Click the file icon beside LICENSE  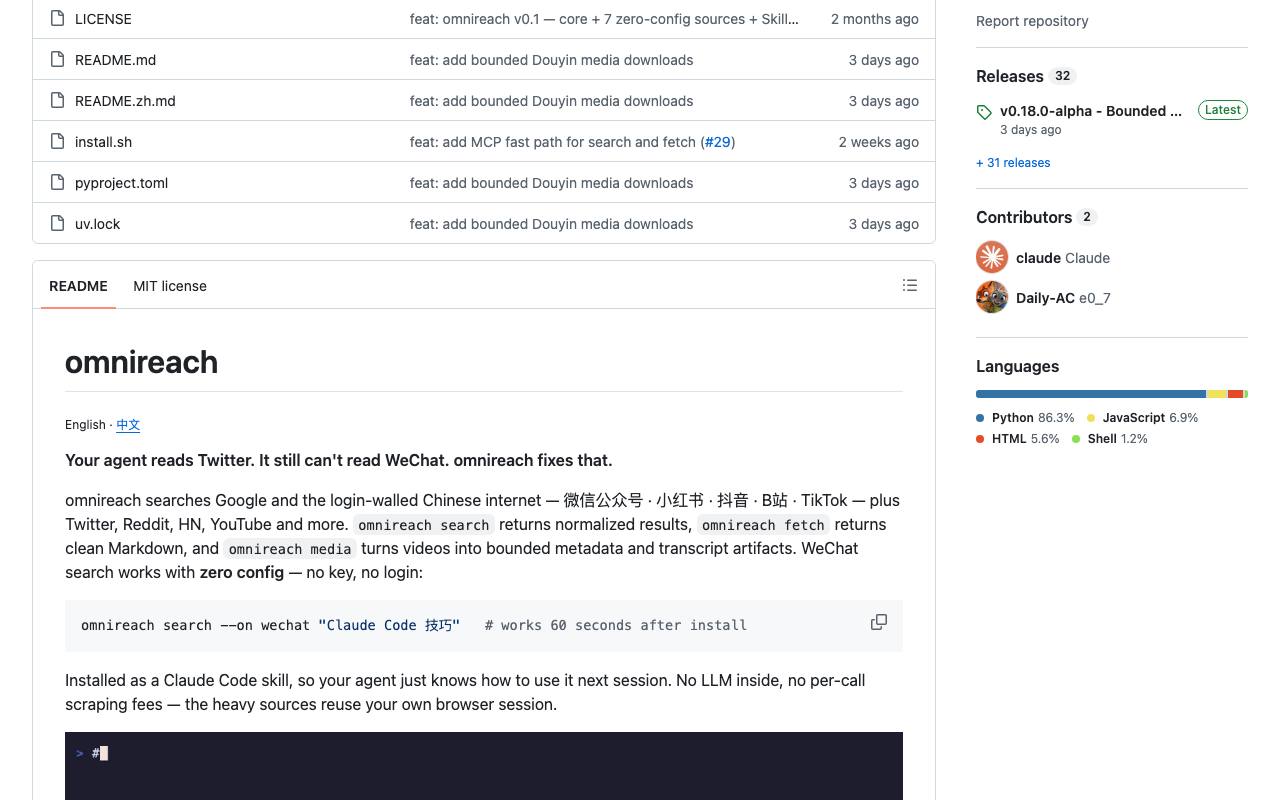(57, 18)
